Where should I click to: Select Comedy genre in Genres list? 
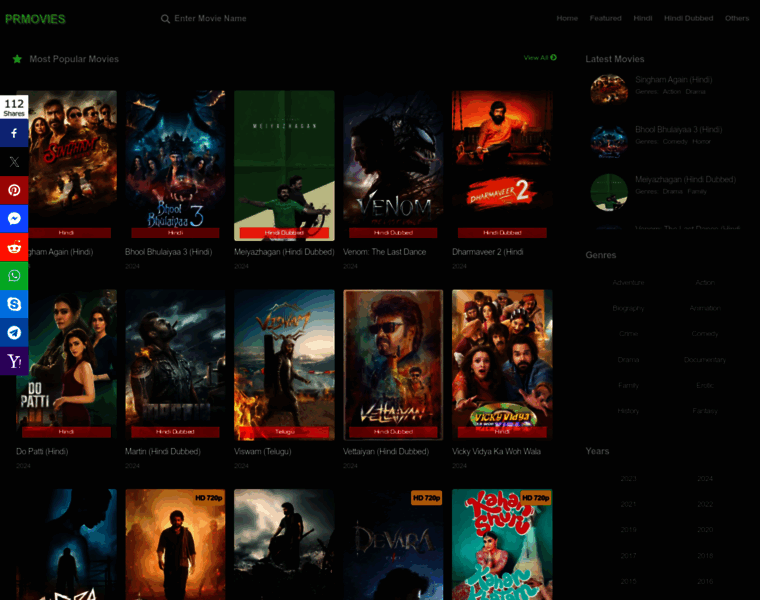tap(705, 334)
